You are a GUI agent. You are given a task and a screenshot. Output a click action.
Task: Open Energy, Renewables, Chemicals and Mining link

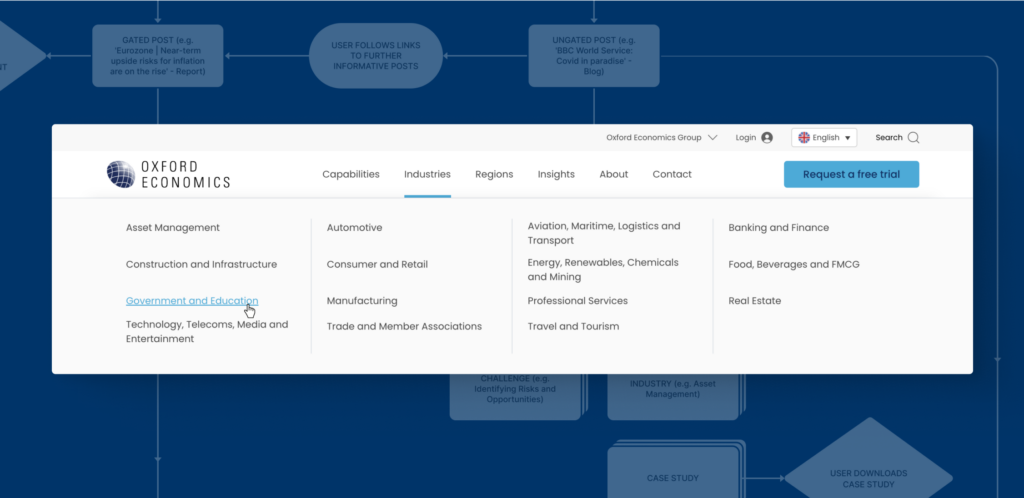click(603, 270)
